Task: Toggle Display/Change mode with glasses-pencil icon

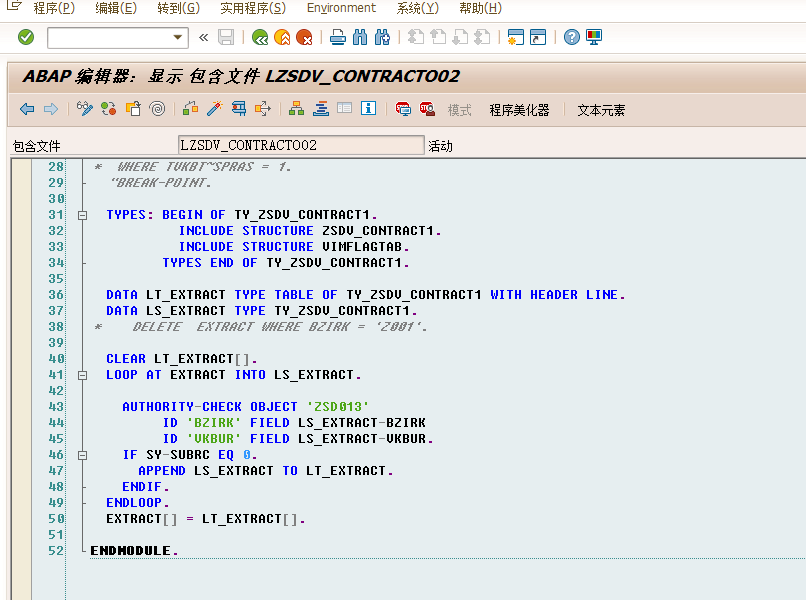Action: pos(85,109)
